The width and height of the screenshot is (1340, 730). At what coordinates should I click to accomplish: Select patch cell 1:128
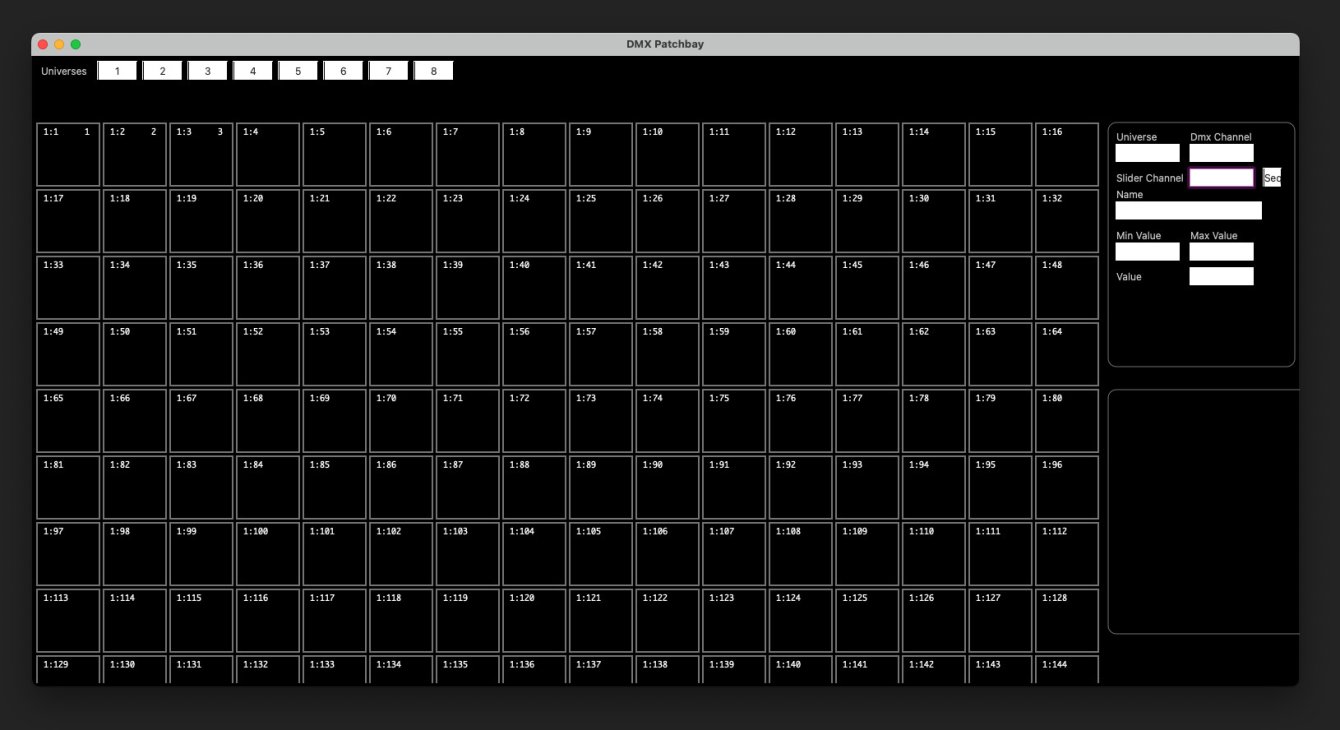coord(1067,621)
